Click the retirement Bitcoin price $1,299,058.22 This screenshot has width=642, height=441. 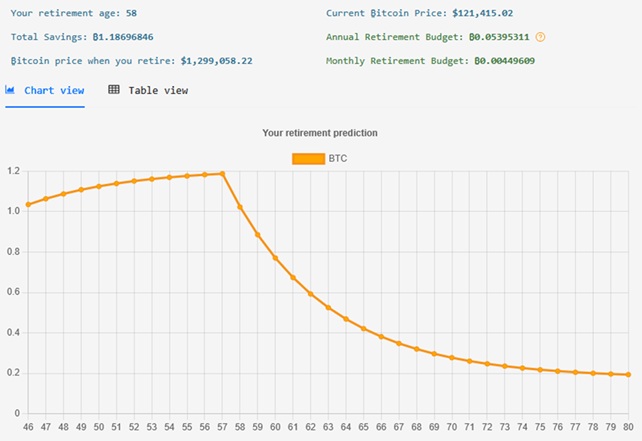(x=216, y=61)
